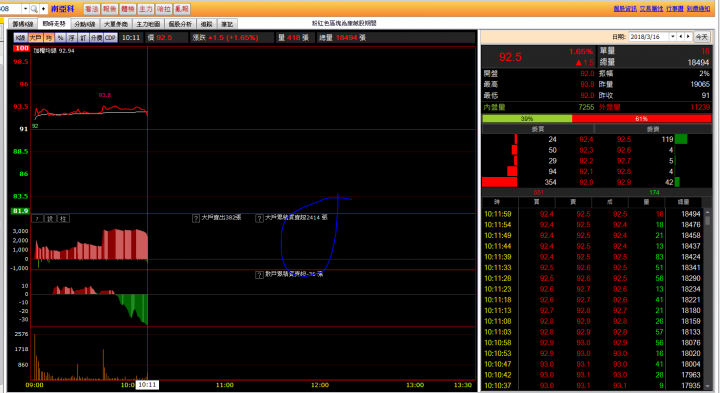720x393 pixels.
Task: Click help icon beside 大戶累積買賣超2414張
Action: [259, 218]
